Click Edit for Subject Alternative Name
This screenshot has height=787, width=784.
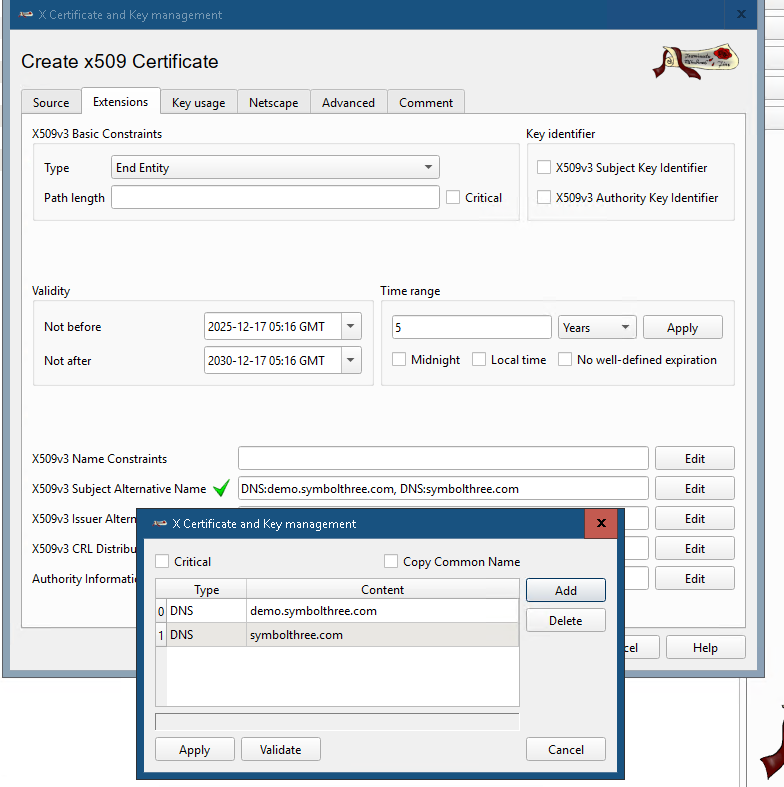click(x=695, y=488)
